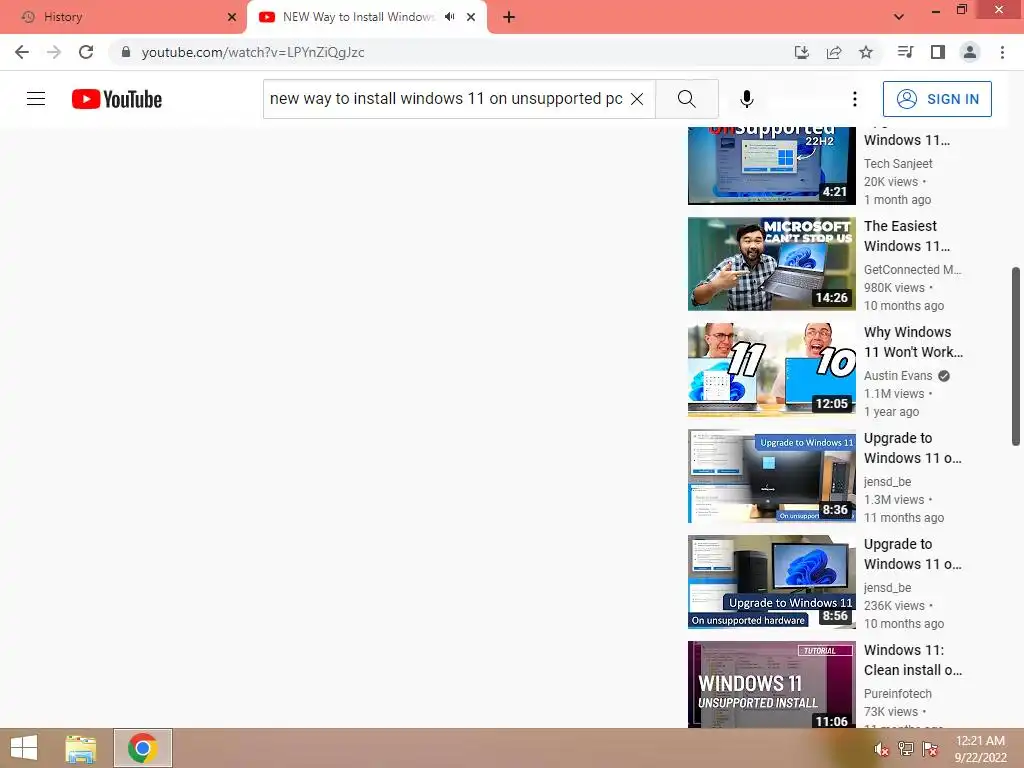Open the Windows 11 Unsupported Install thumbnail

[x=771, y=684]
